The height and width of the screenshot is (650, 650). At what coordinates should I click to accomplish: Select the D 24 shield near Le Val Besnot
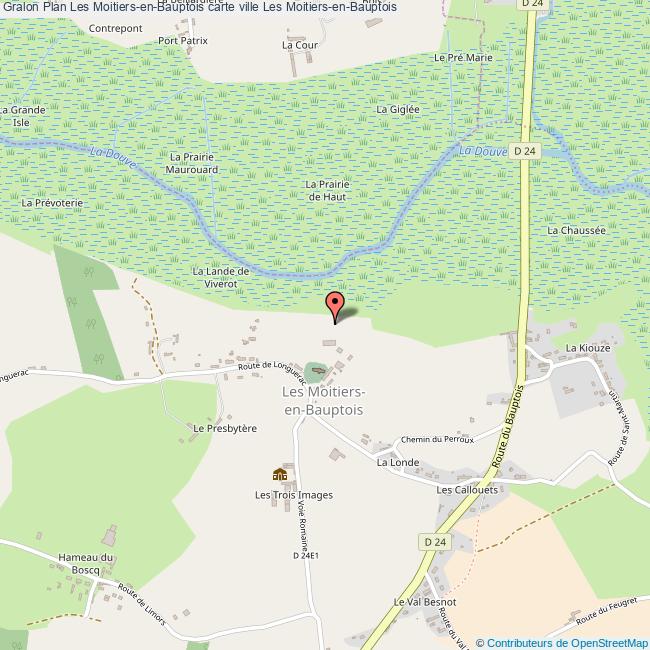tap(435, 542)
